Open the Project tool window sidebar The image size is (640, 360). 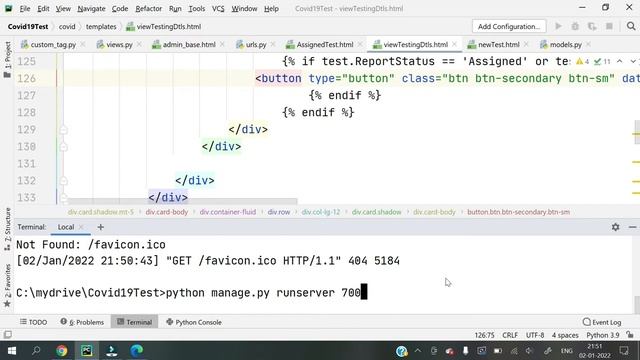tap(7, 60)
